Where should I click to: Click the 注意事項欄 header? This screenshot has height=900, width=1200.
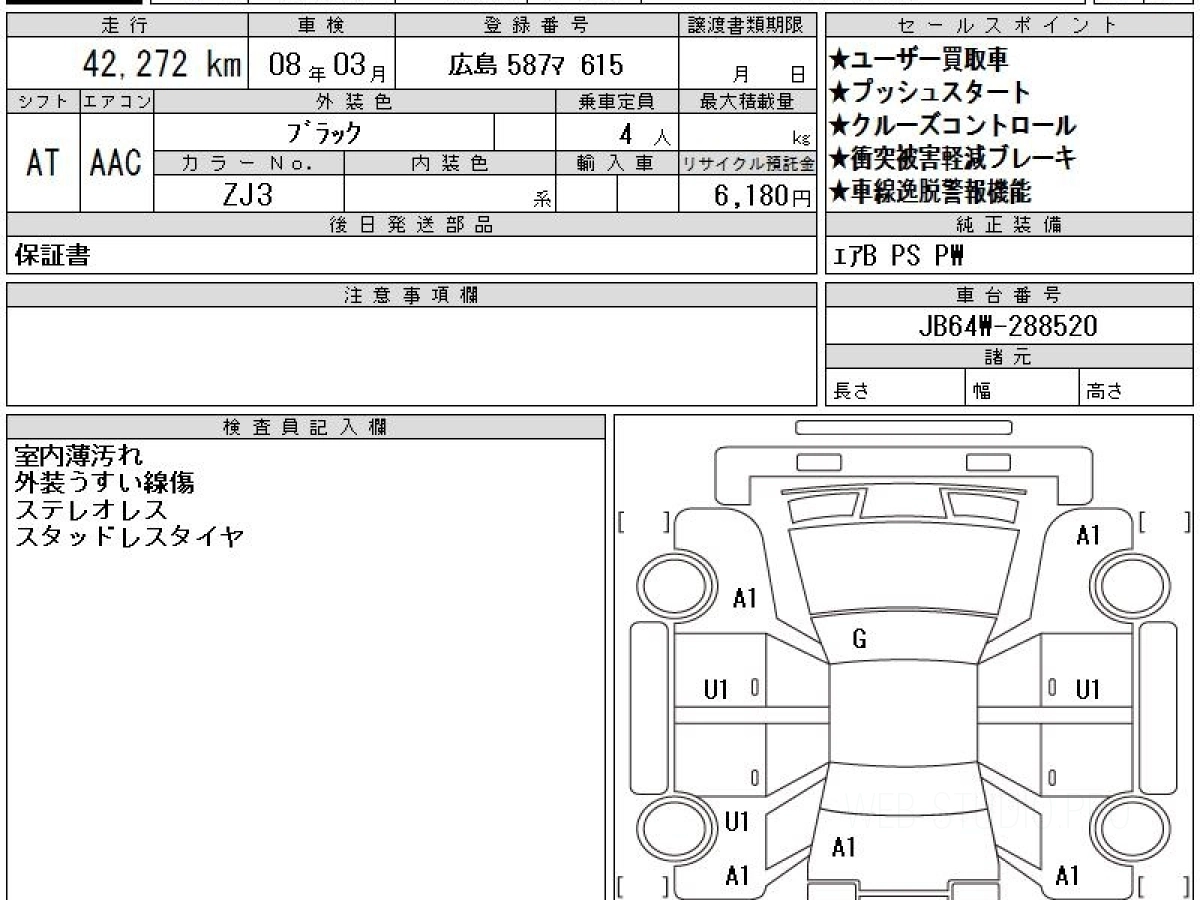(412, 295)
